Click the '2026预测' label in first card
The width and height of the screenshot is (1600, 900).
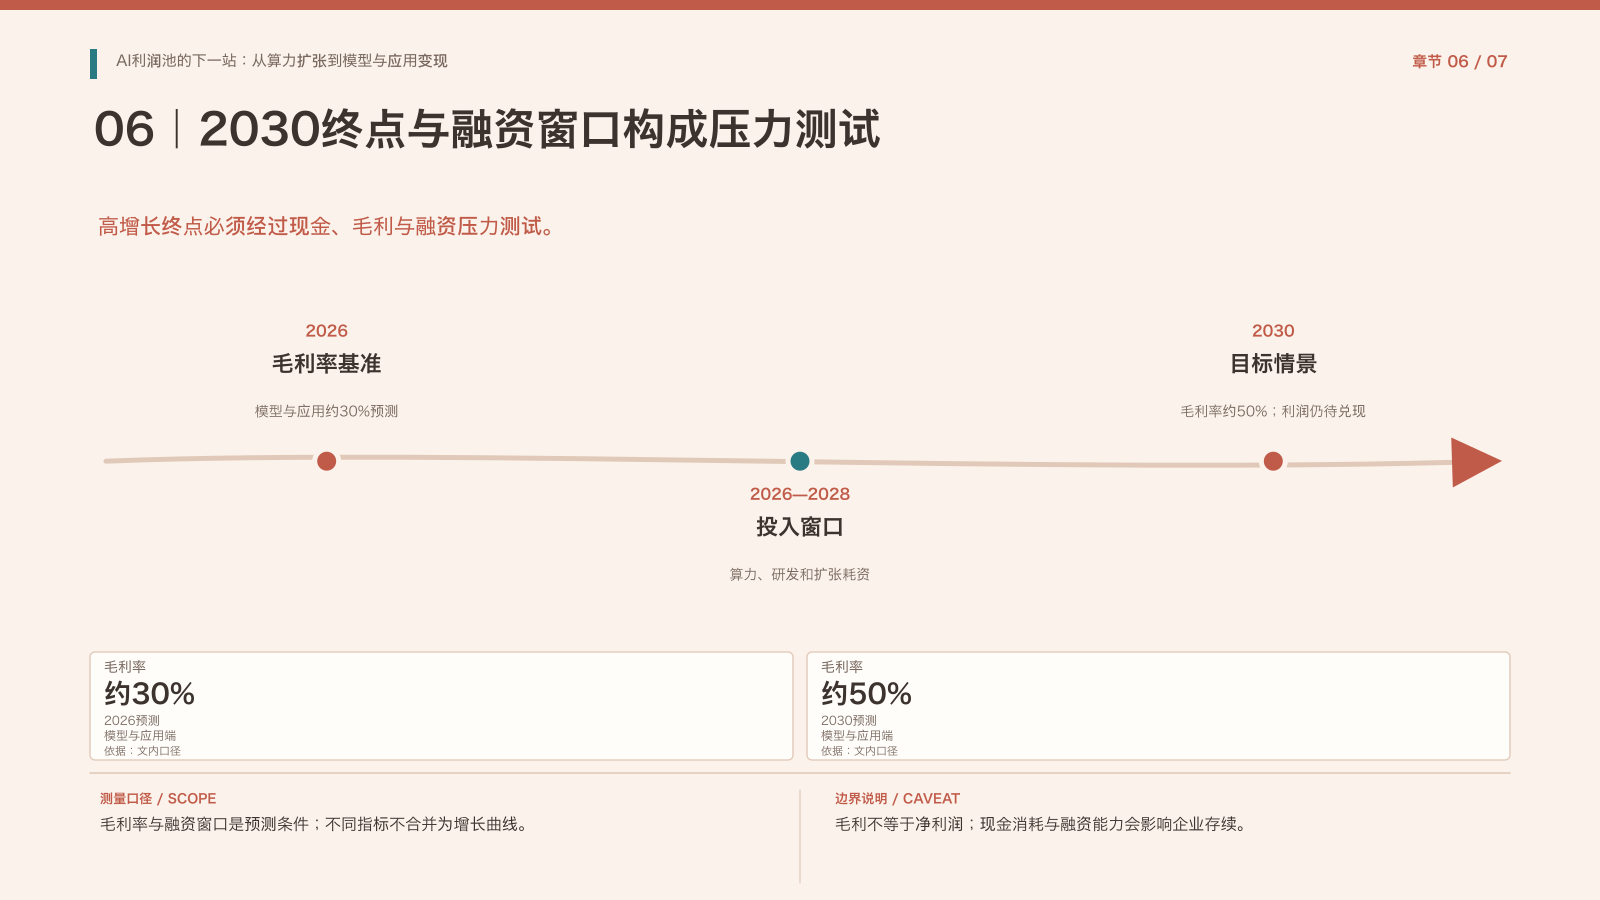tap(132, 720)
